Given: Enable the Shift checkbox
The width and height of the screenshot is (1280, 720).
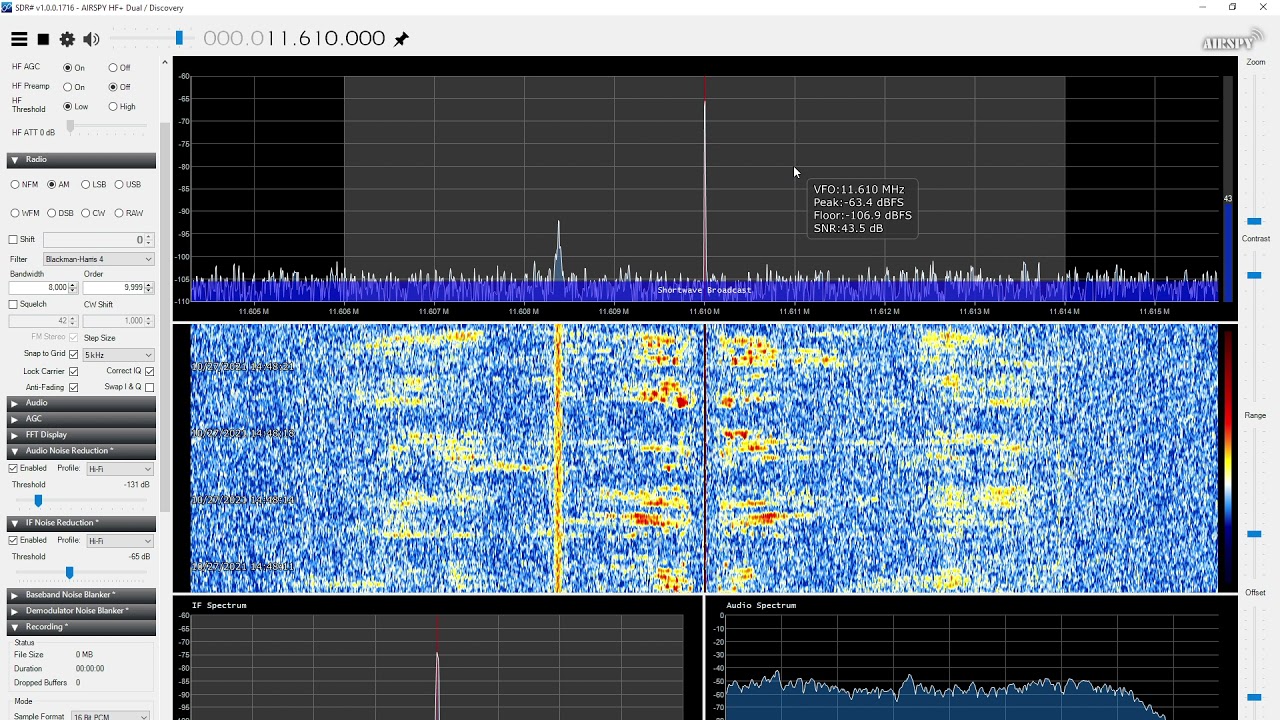Looking at the screenshot, I should (x=13, y=240).
